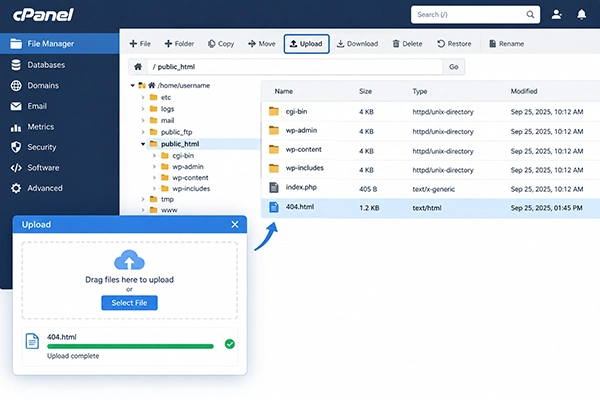The image size is (600, 400).
Task: Click the green upload progress bar
Action: tap(130, 346)
